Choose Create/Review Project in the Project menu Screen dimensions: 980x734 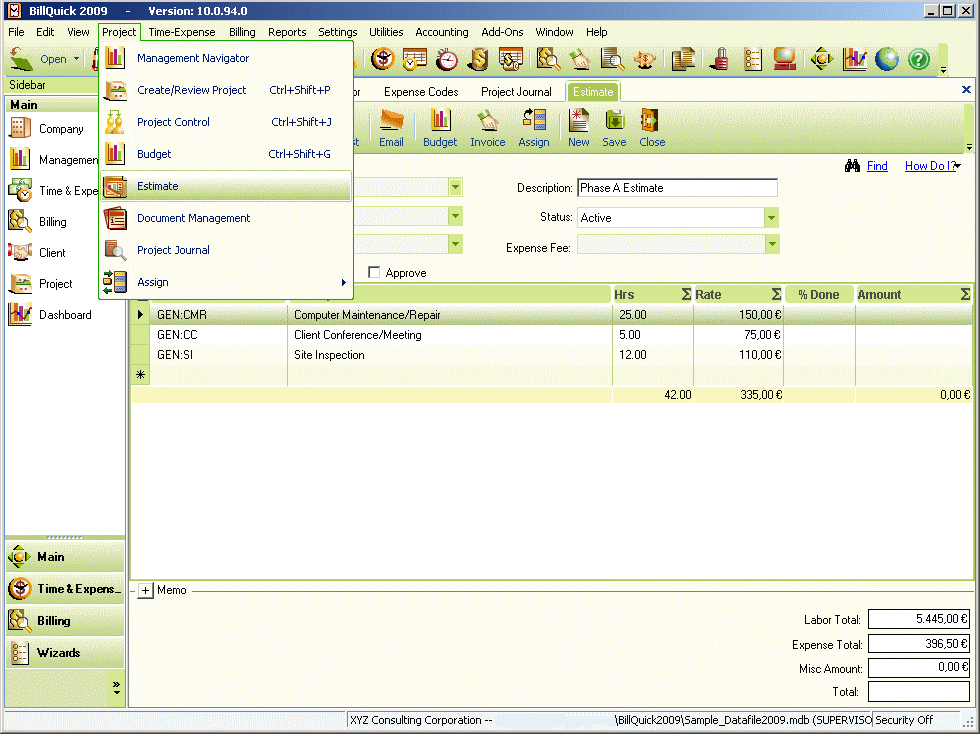226,90
